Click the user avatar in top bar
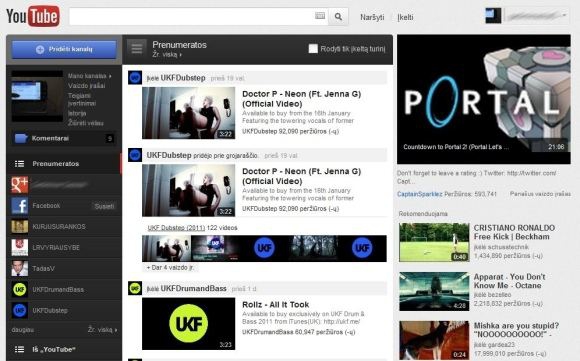 (493, 16)
